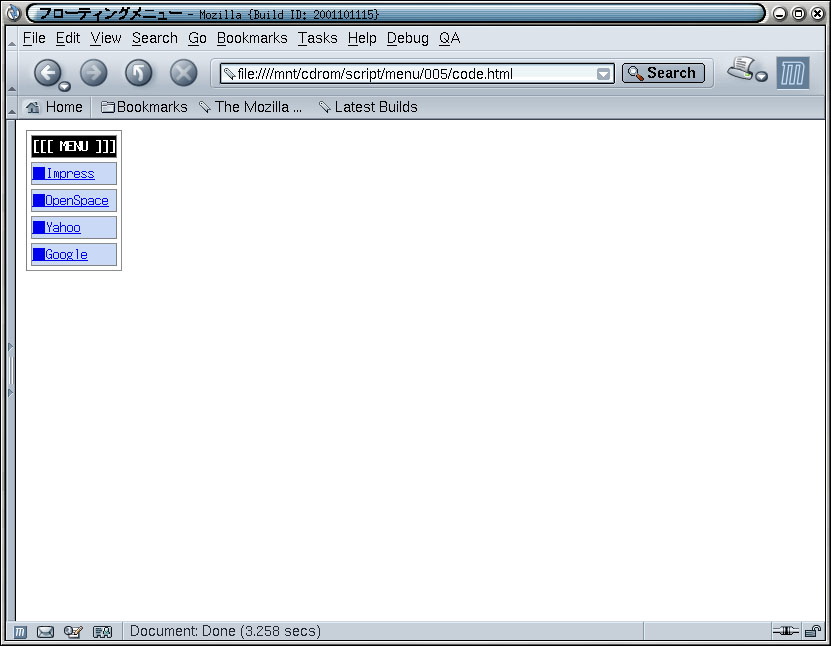Click the Print icon in toolbar
The height and width of the screenshot is (646, 831).
click(741, 69)
